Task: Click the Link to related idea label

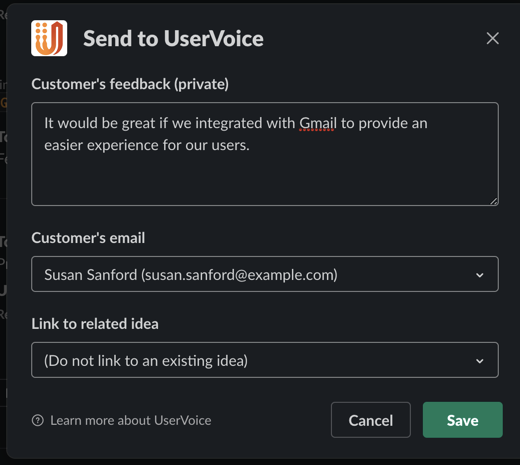Action: tap(95, 324)
